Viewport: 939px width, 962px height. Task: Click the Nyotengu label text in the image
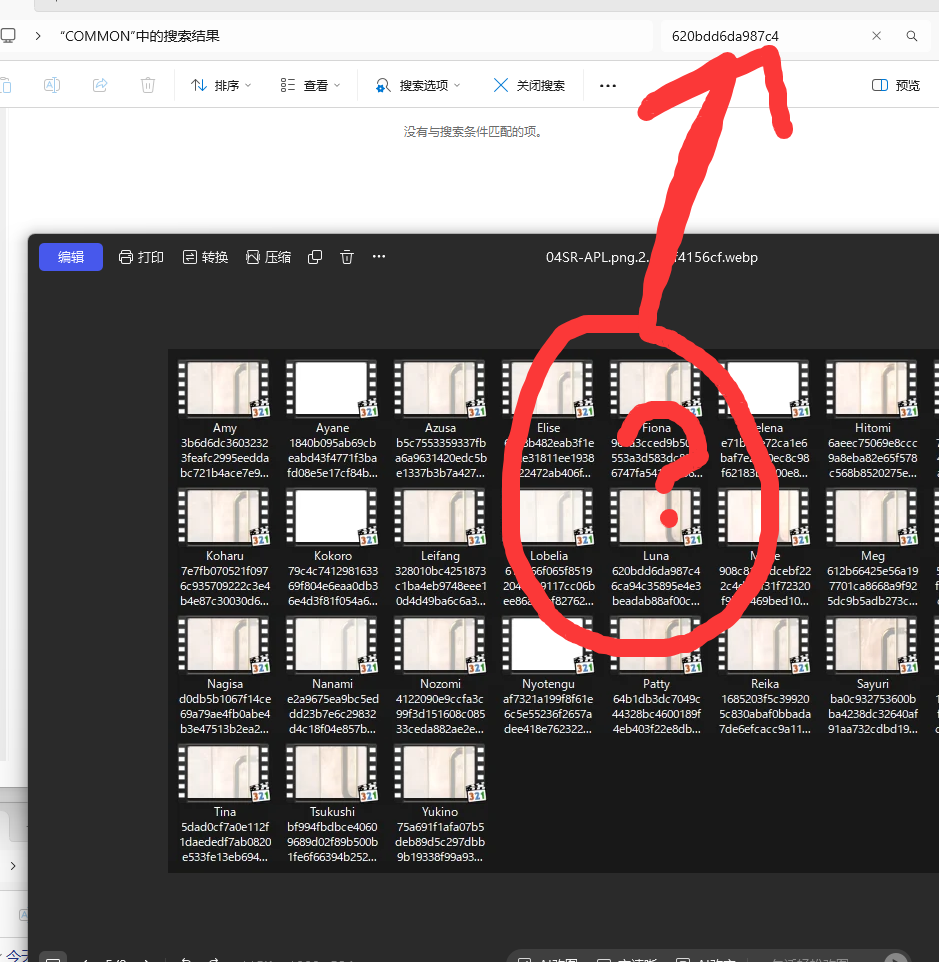(x=548, y=684)
